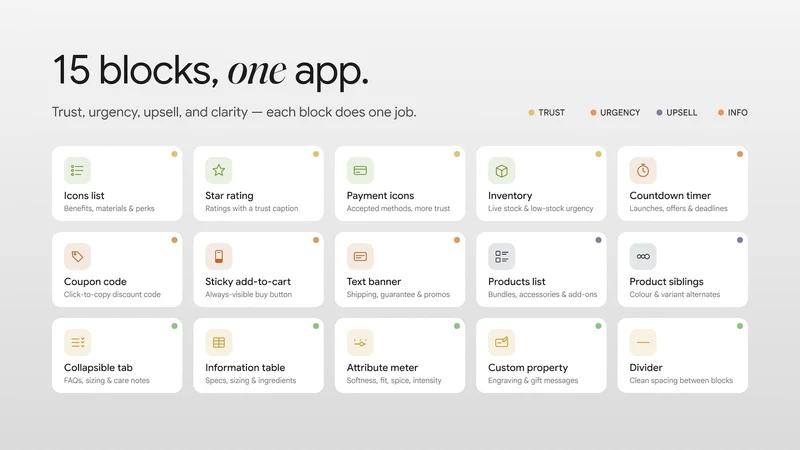This screenshot has width=800, height=450.
Task: Click the orange dot on Coupon code card
Action: (x=174, y=240)
